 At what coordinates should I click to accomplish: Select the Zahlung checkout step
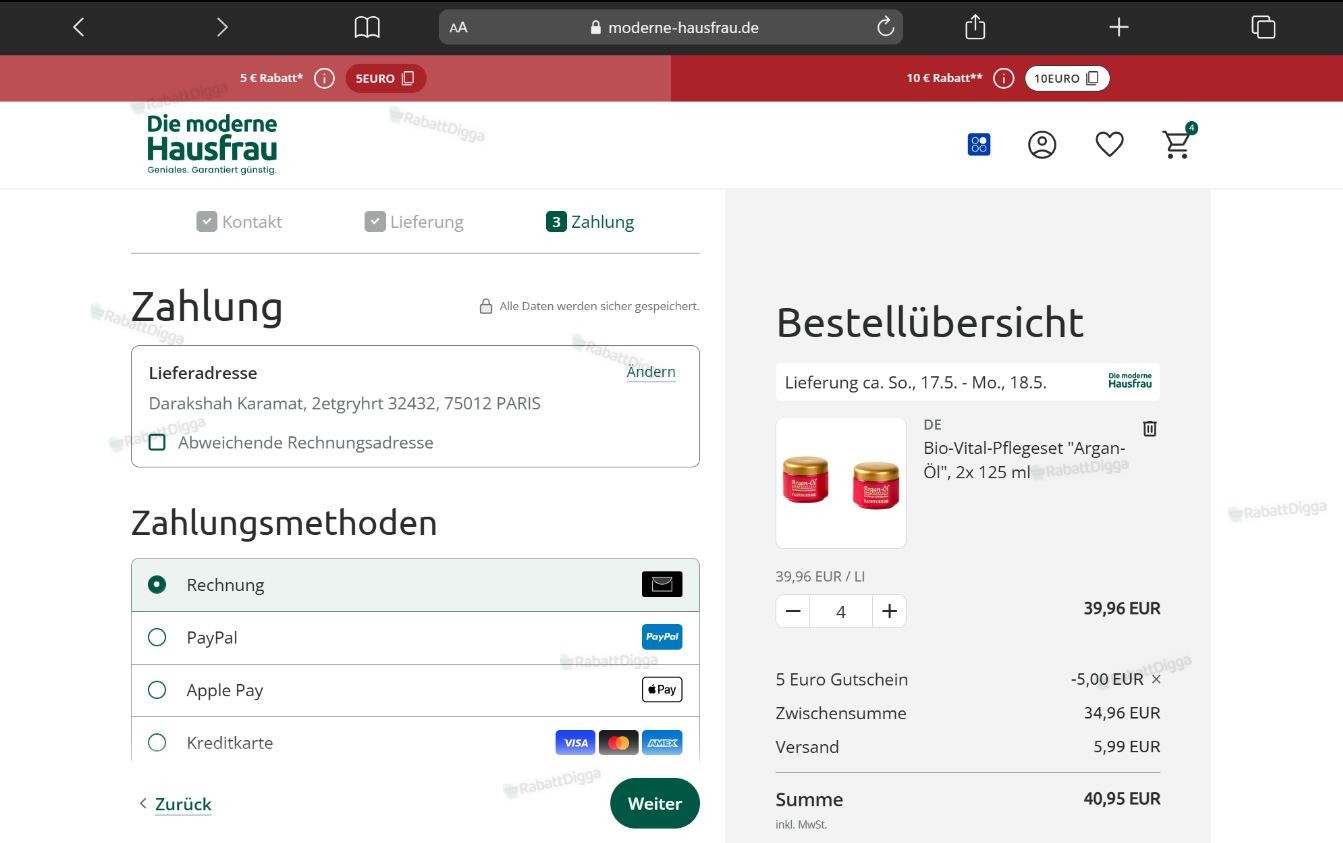(x=590, y=222)
